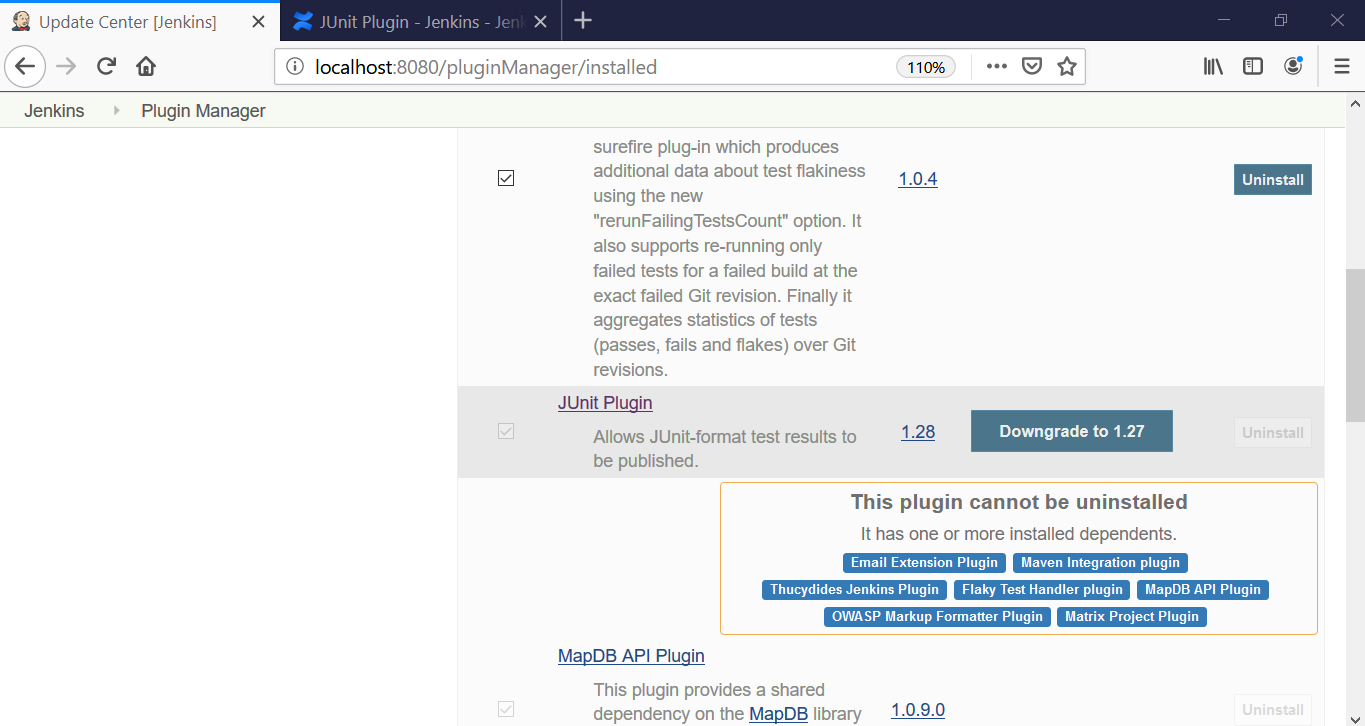Bookmark this page with the star icon

[1067, 67]
